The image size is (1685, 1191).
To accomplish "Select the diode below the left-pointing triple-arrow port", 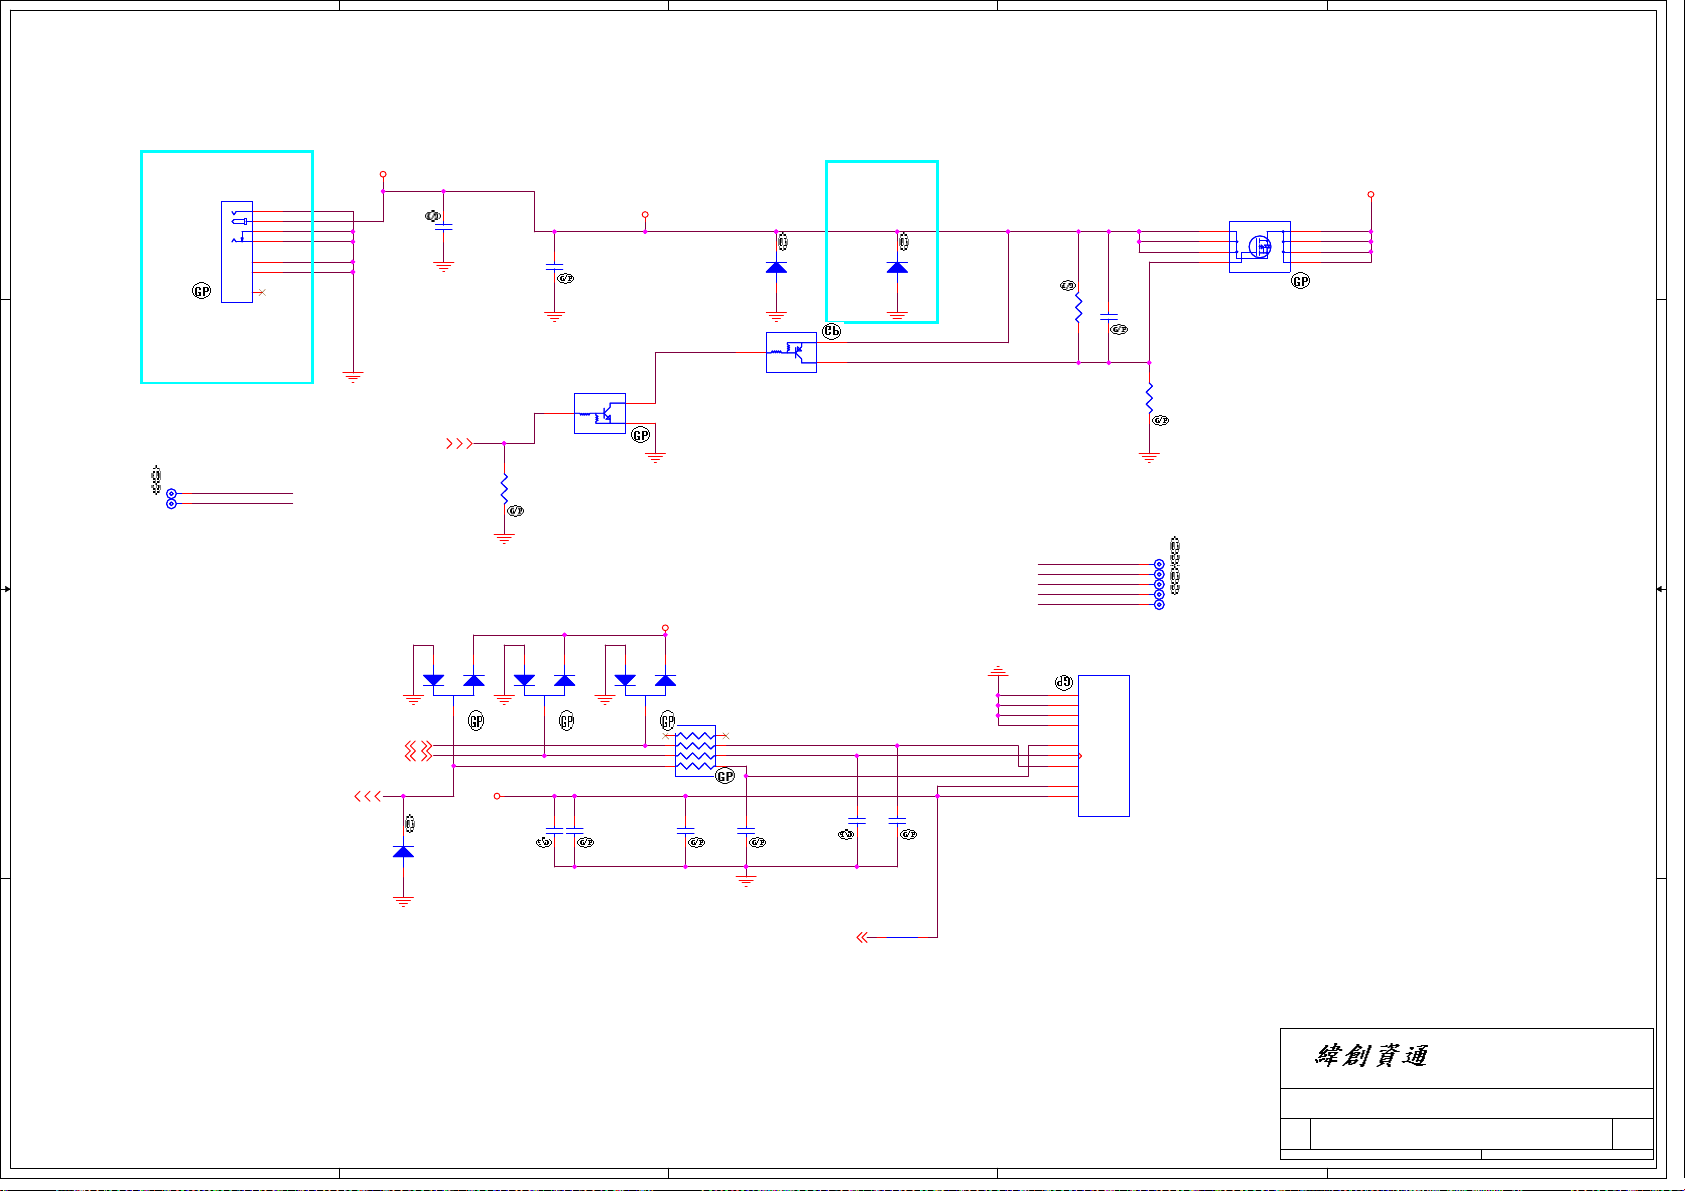I will coord(403,851).
